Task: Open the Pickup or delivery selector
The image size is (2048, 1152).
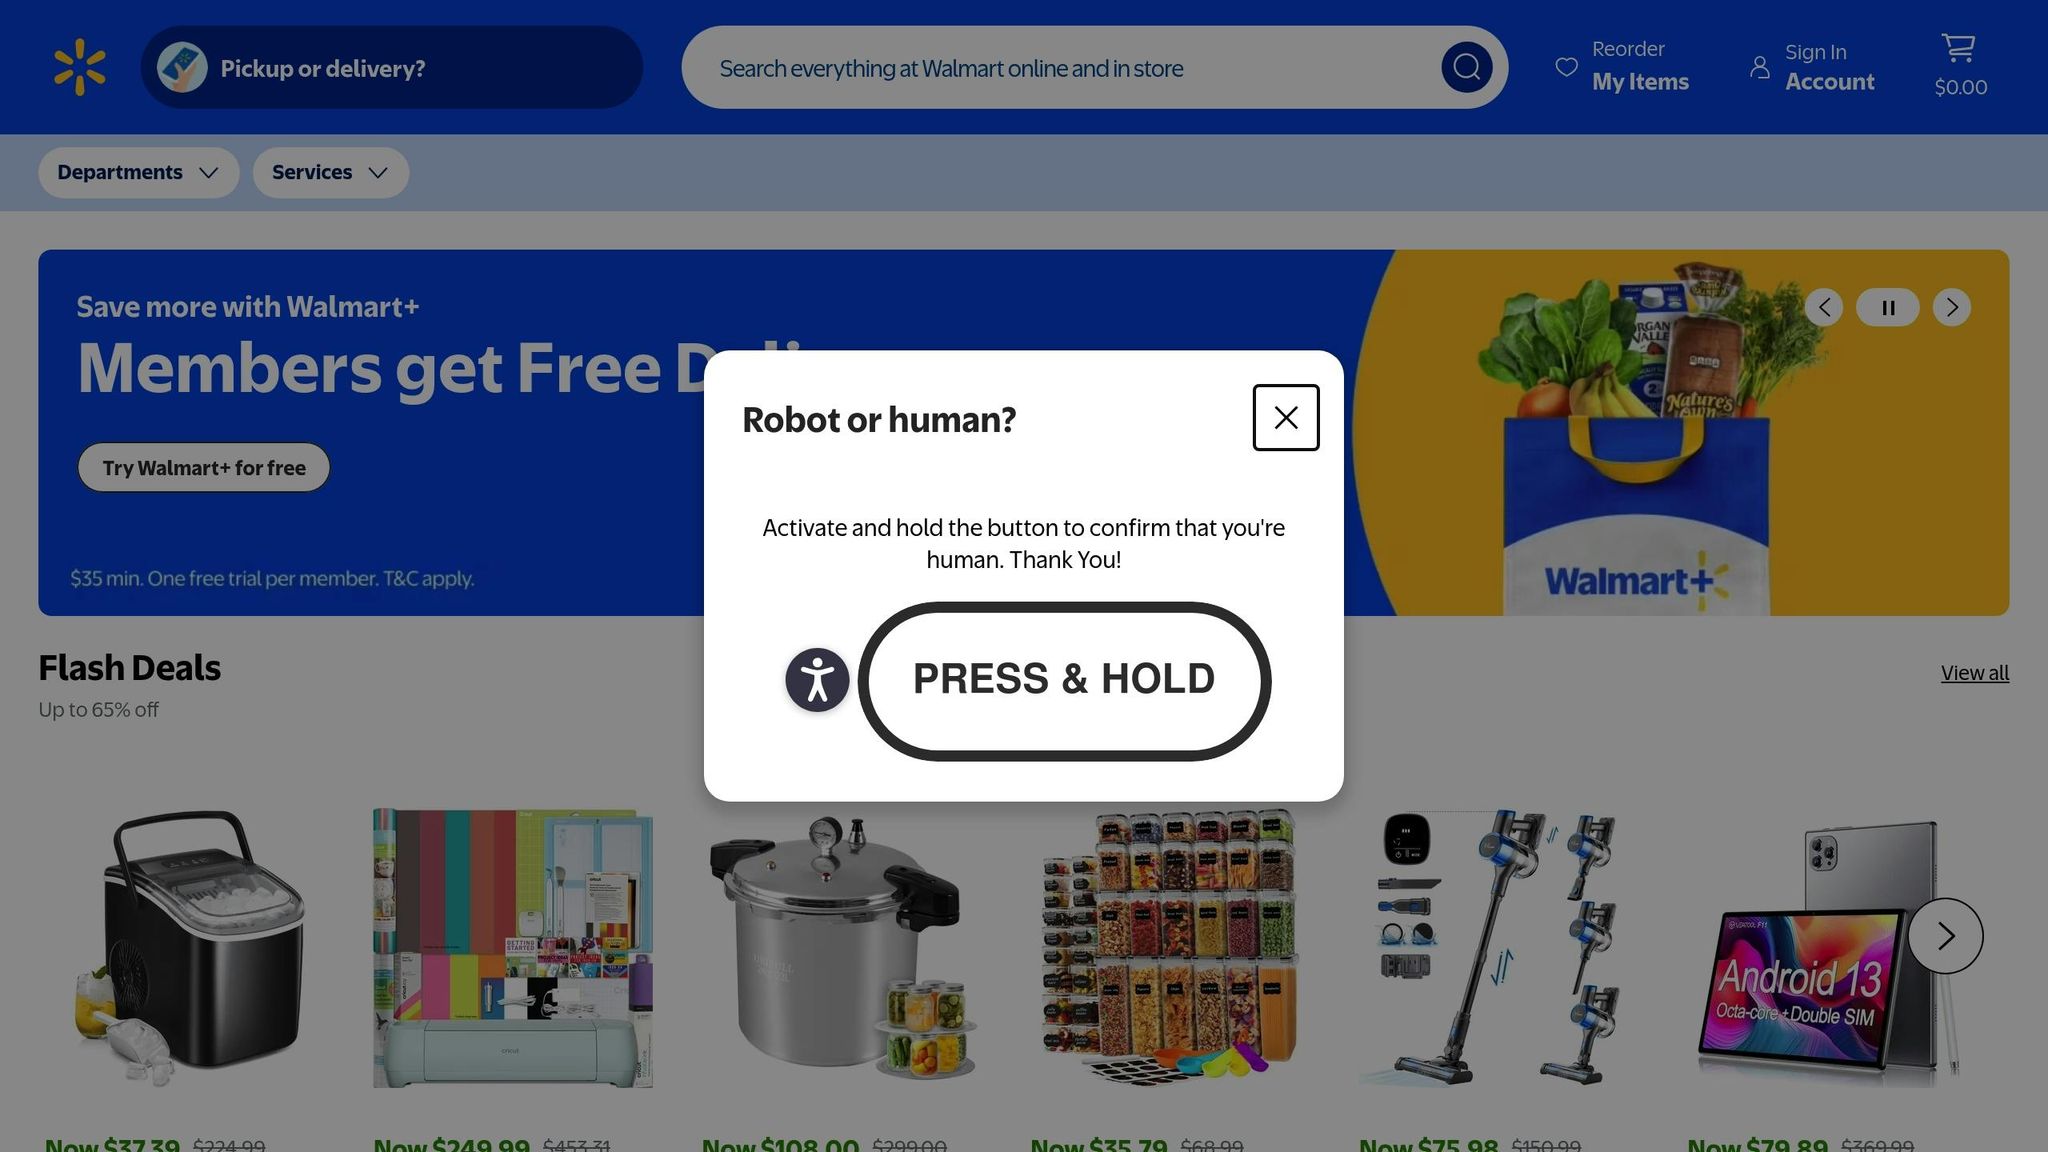Action: tap(391, 67)
